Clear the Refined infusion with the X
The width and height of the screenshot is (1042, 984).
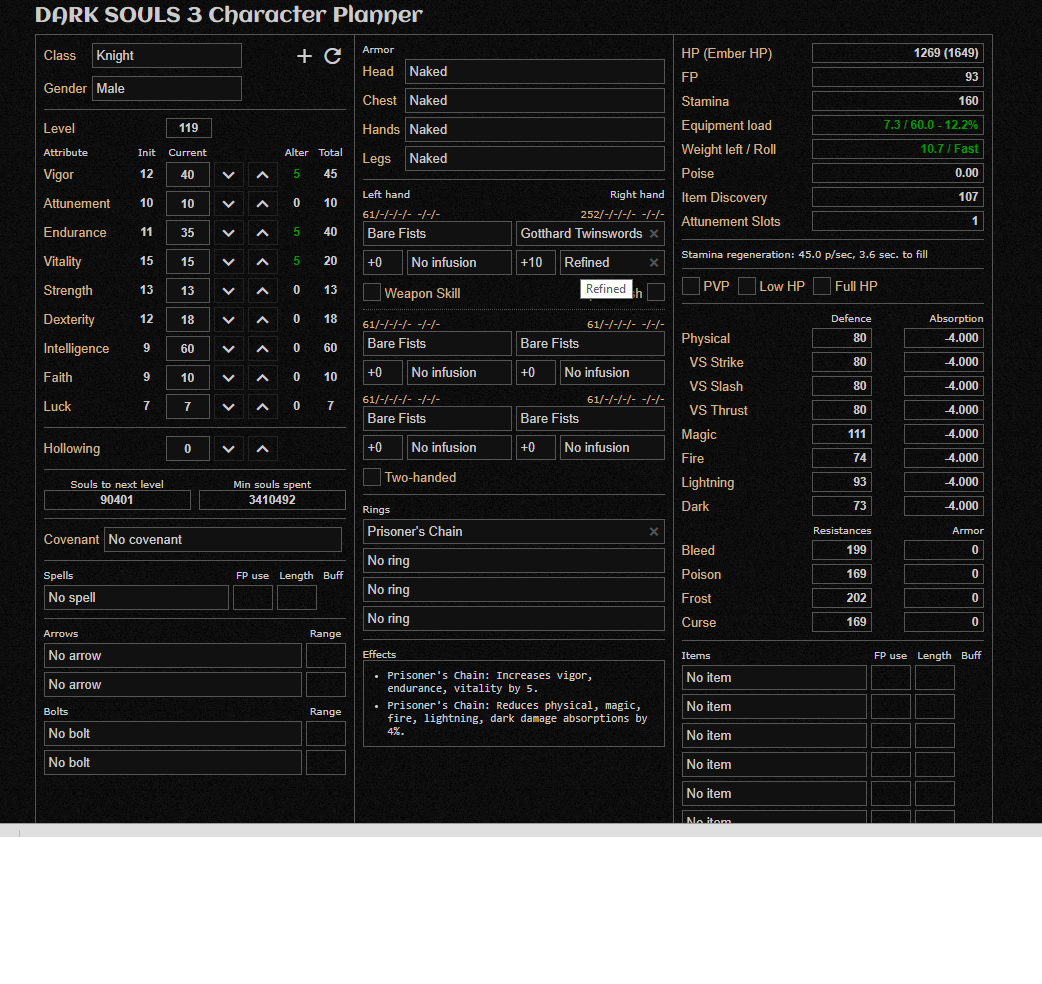(x=654, y=263)
